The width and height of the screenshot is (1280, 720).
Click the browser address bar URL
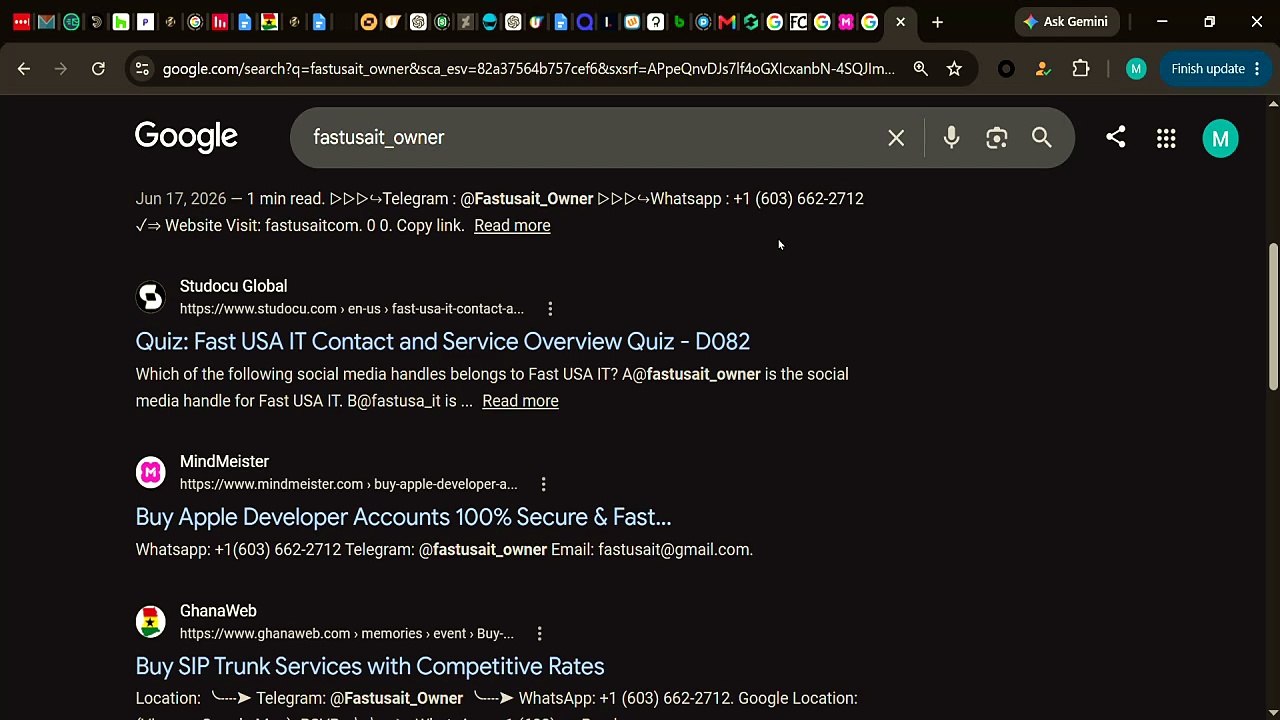(x=528, y=69)
